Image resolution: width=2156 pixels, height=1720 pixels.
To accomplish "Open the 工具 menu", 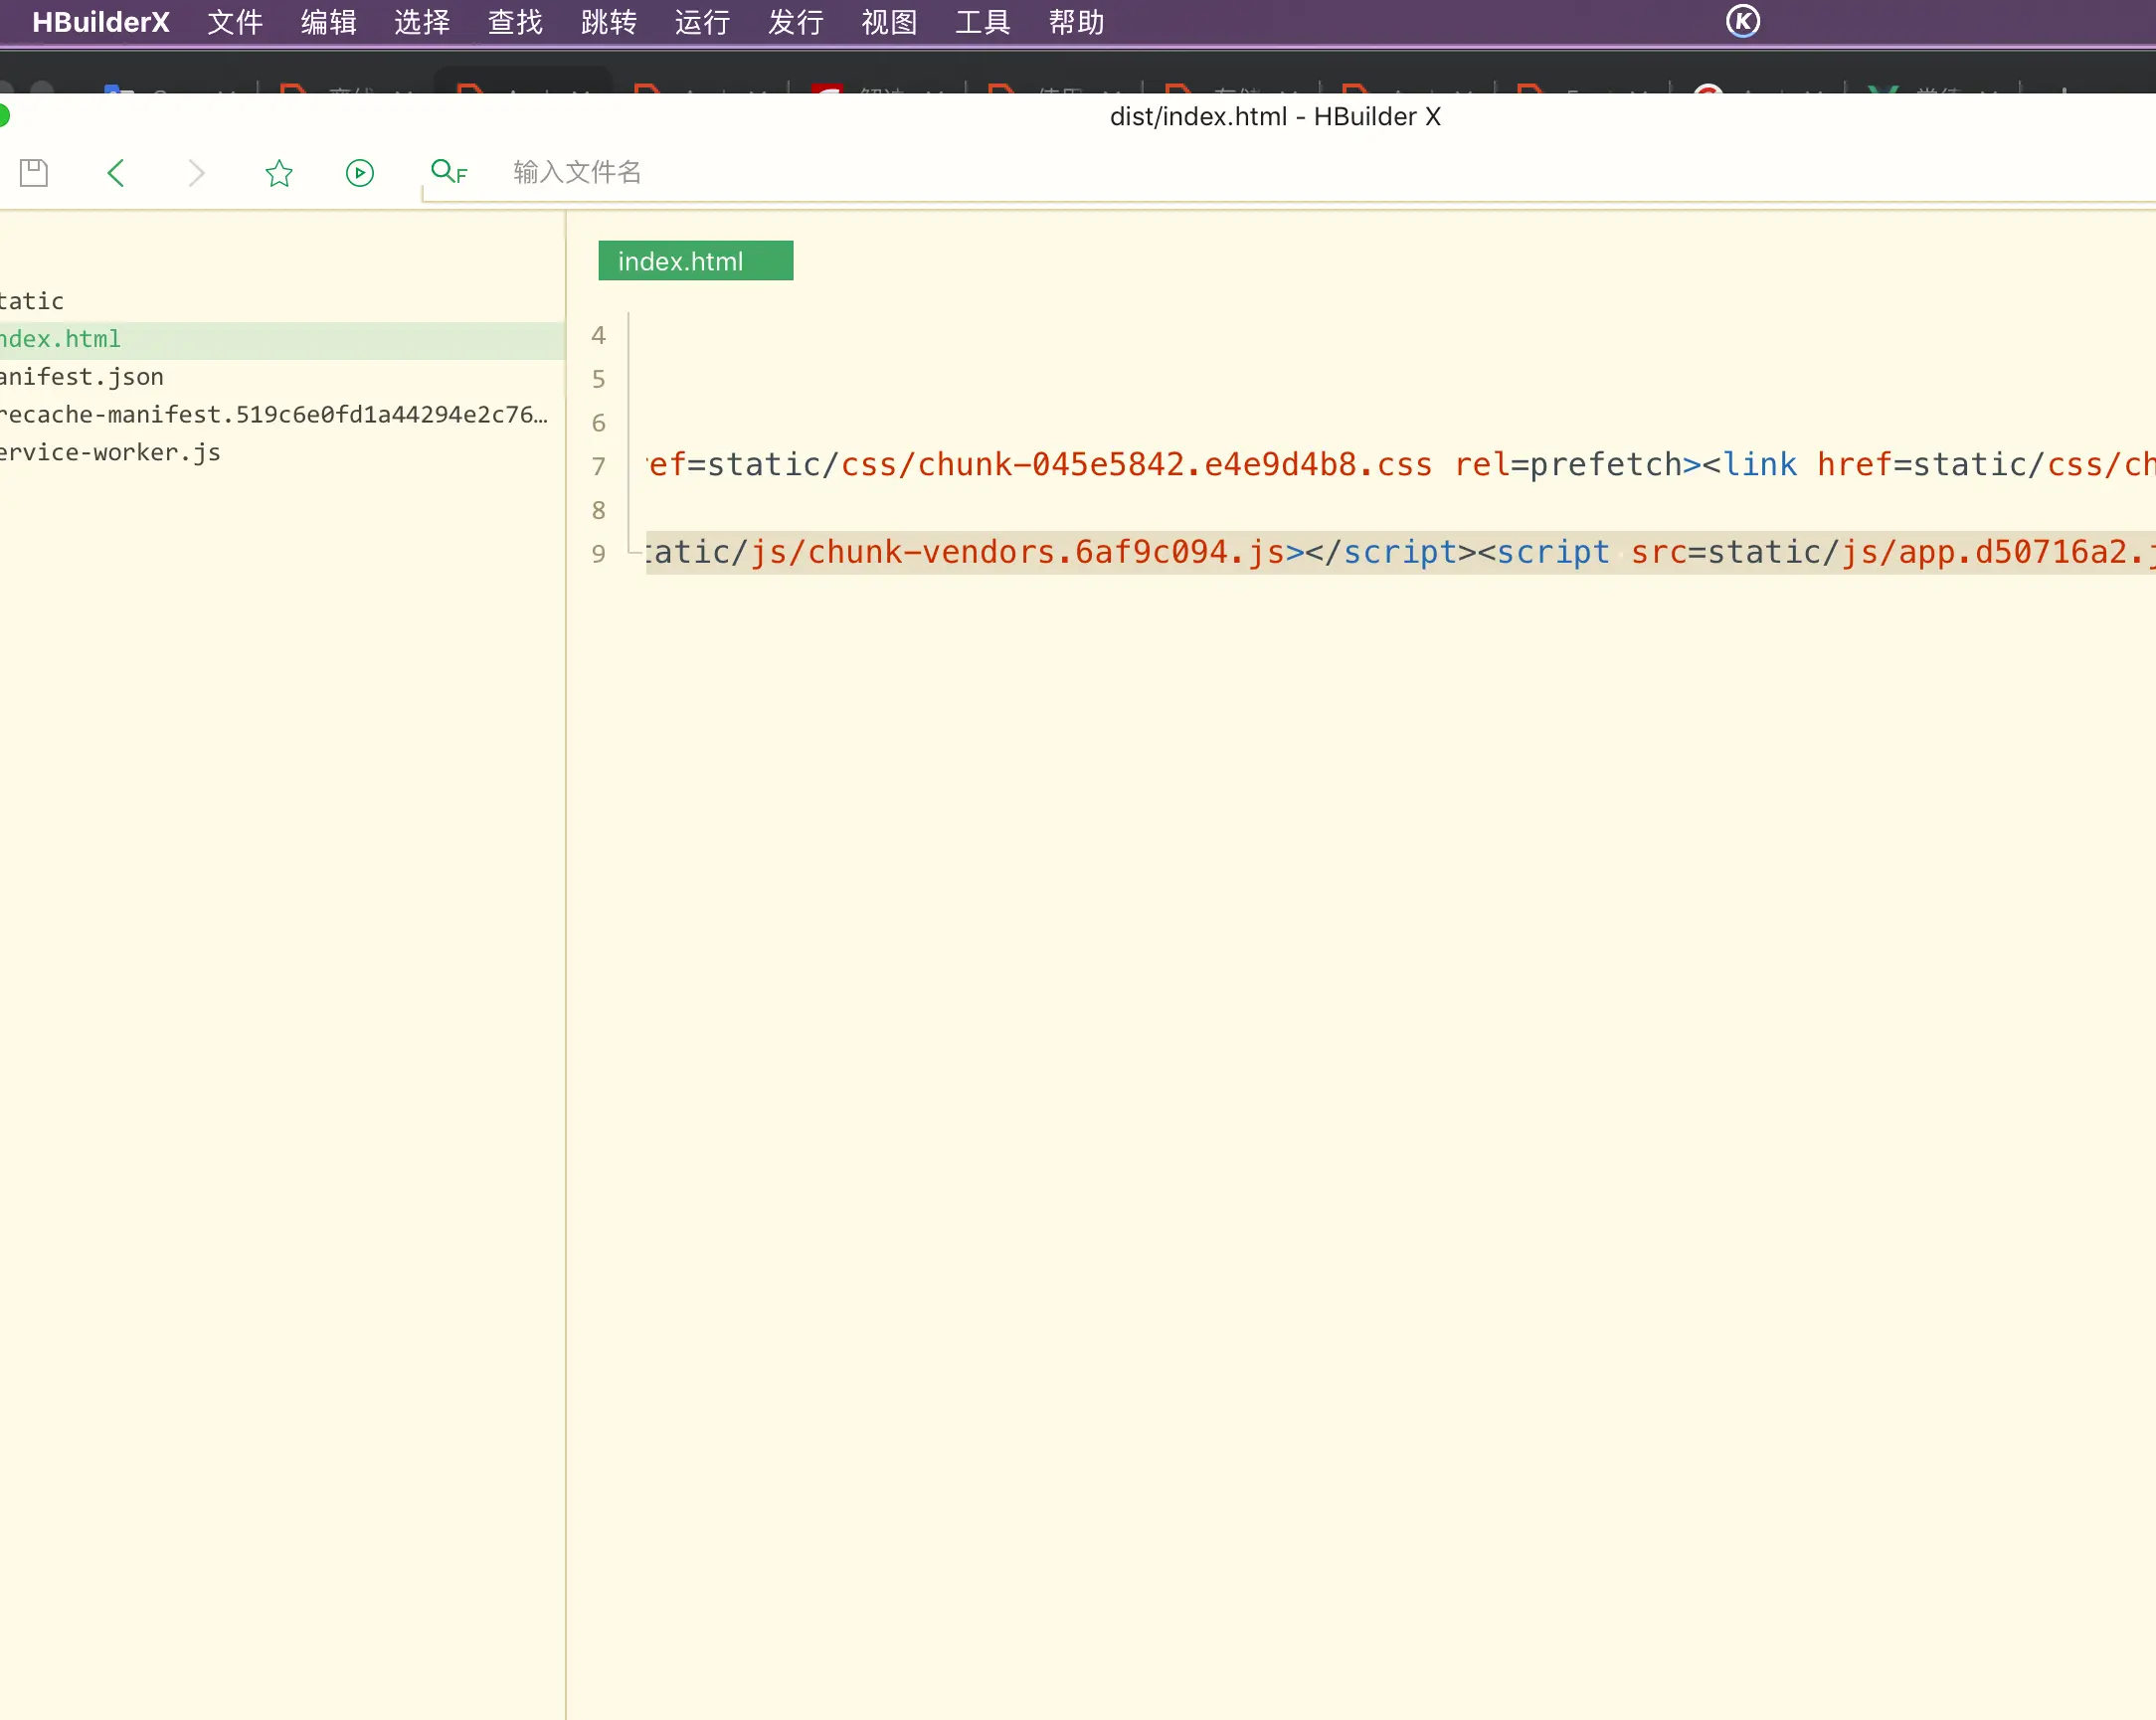I will (x=982, y=22).
